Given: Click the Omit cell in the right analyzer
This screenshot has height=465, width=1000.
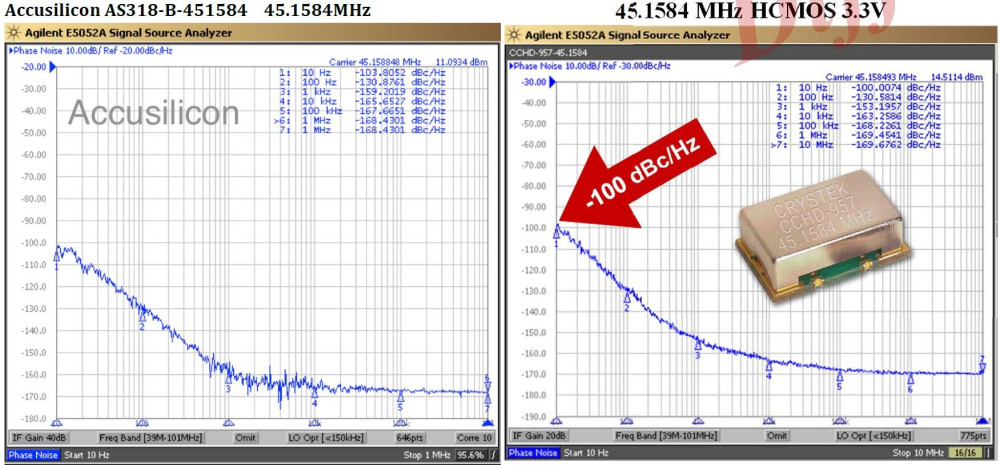Looking at the screenshot, I should tap(777, 435).
